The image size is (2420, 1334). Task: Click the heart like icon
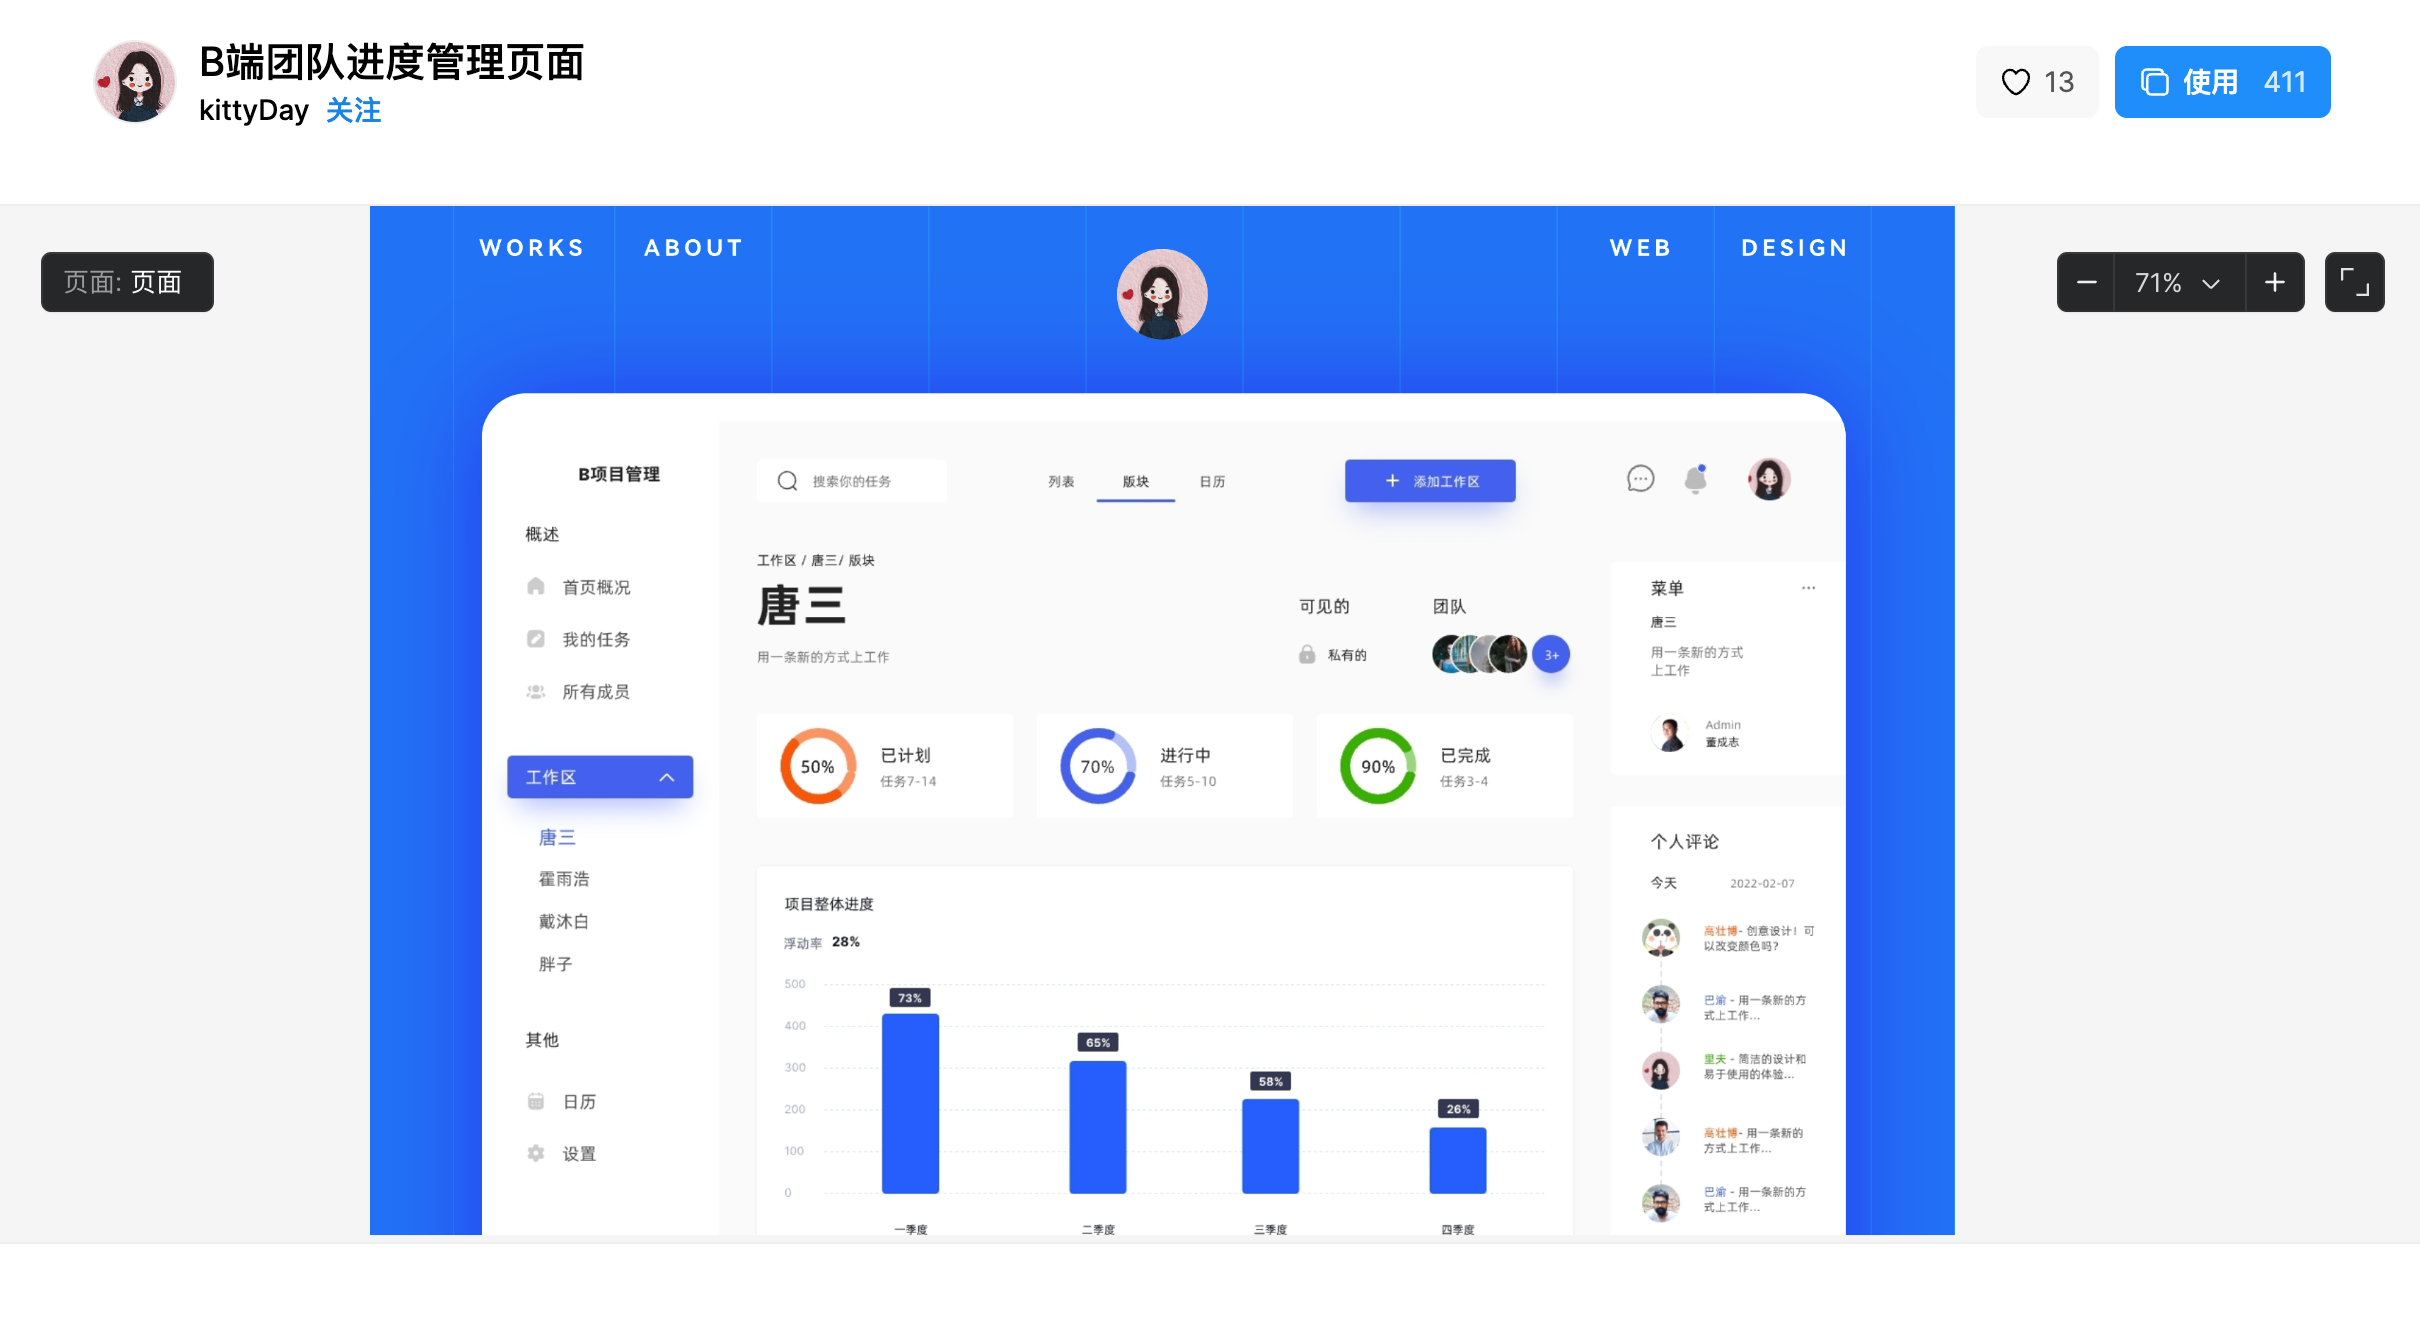pos(2015,82)
